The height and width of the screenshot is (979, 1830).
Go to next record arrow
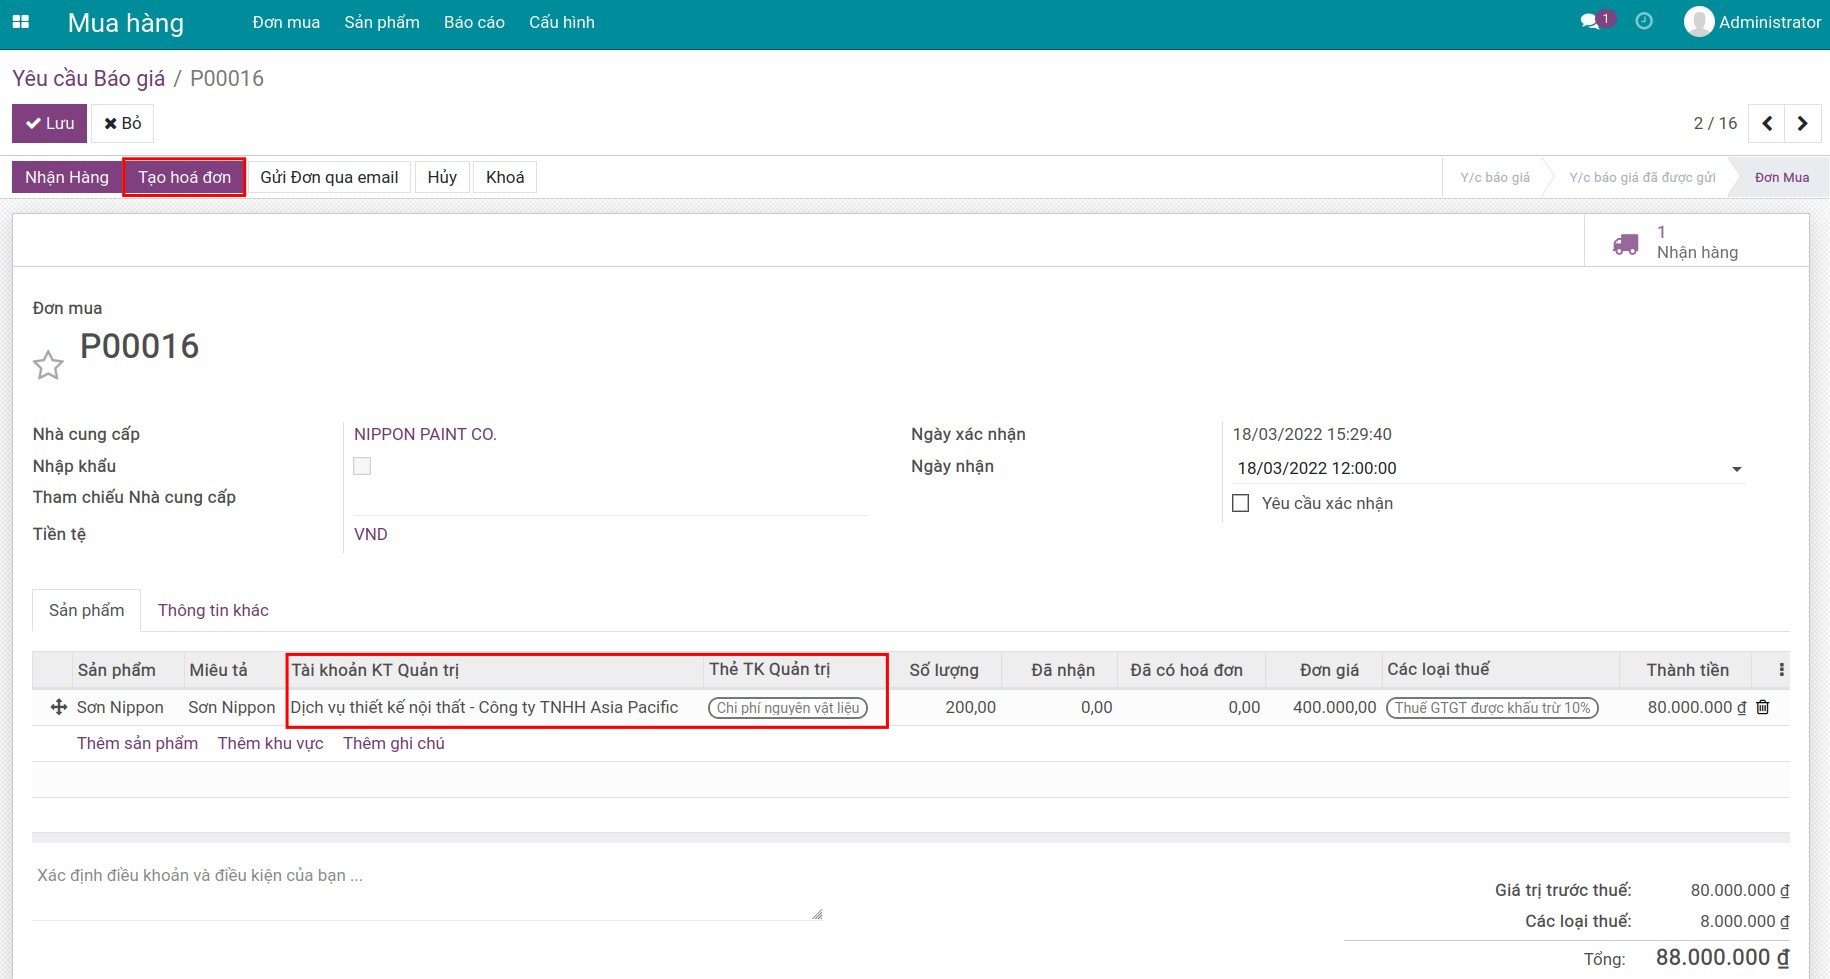pyautogui.click(x=1802, y=123)
